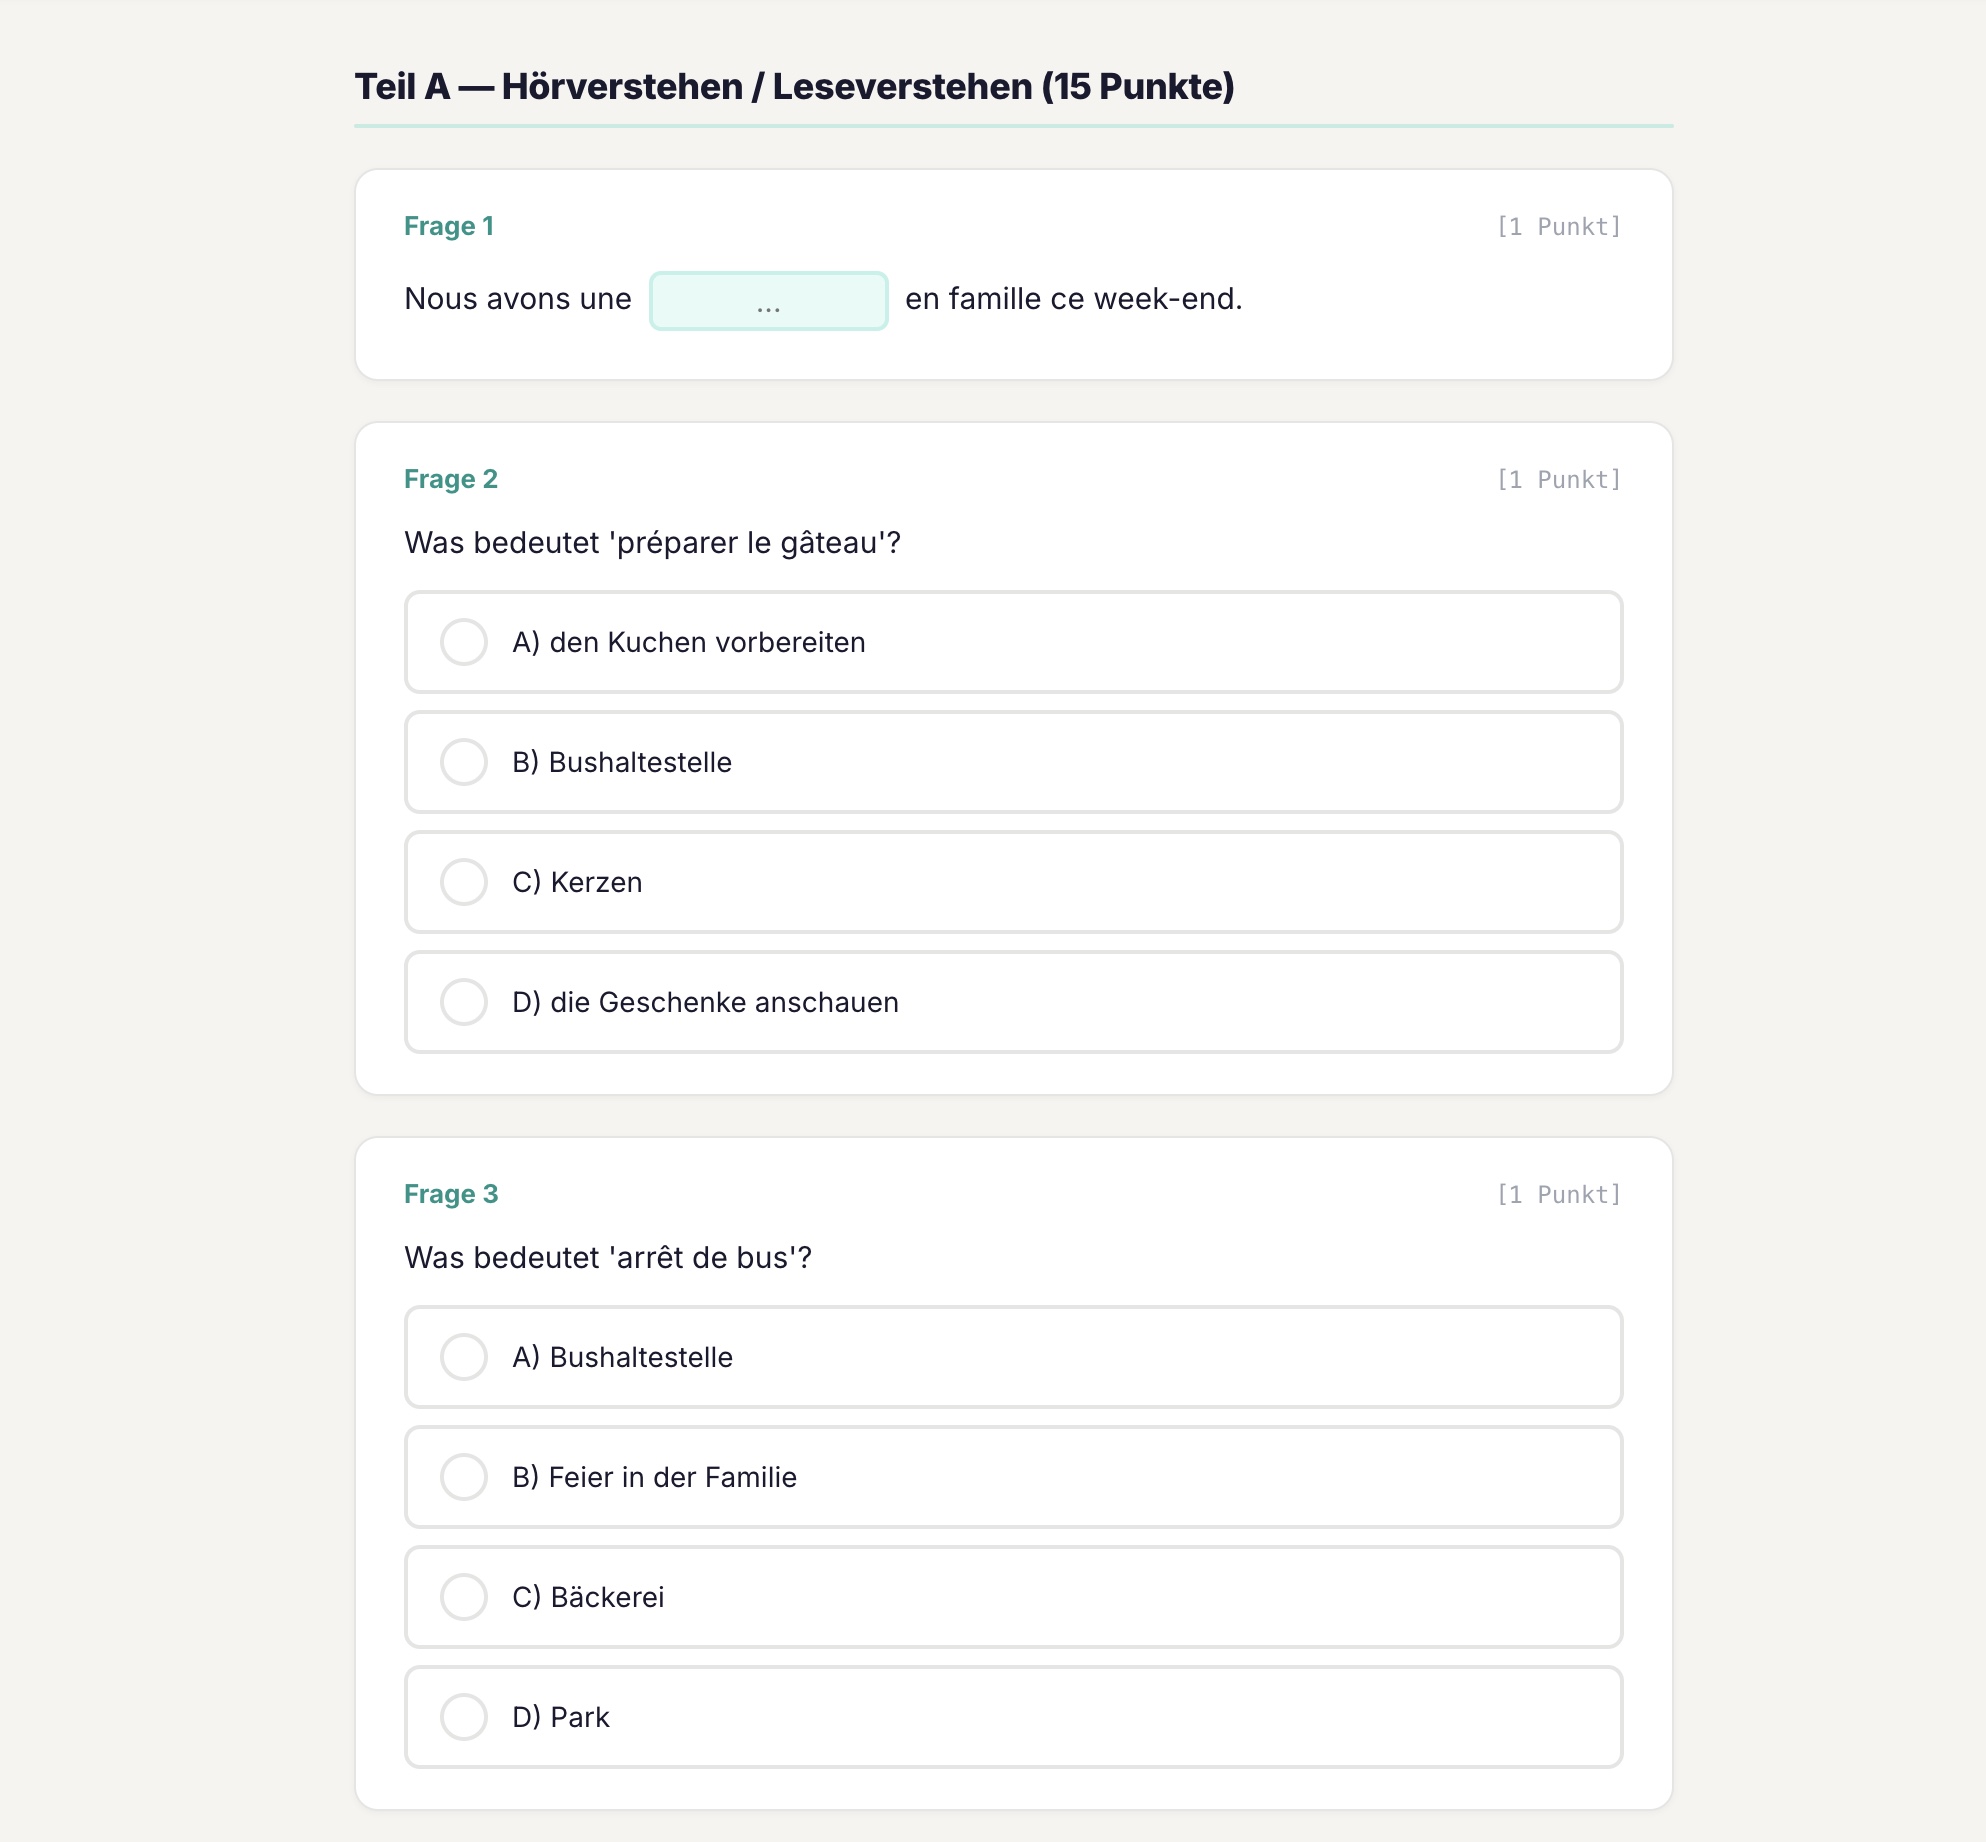This screenshot has height=1842, width=1986.
Task: Click the 'Frage 3' heading label
Action: coord(451,1194)
